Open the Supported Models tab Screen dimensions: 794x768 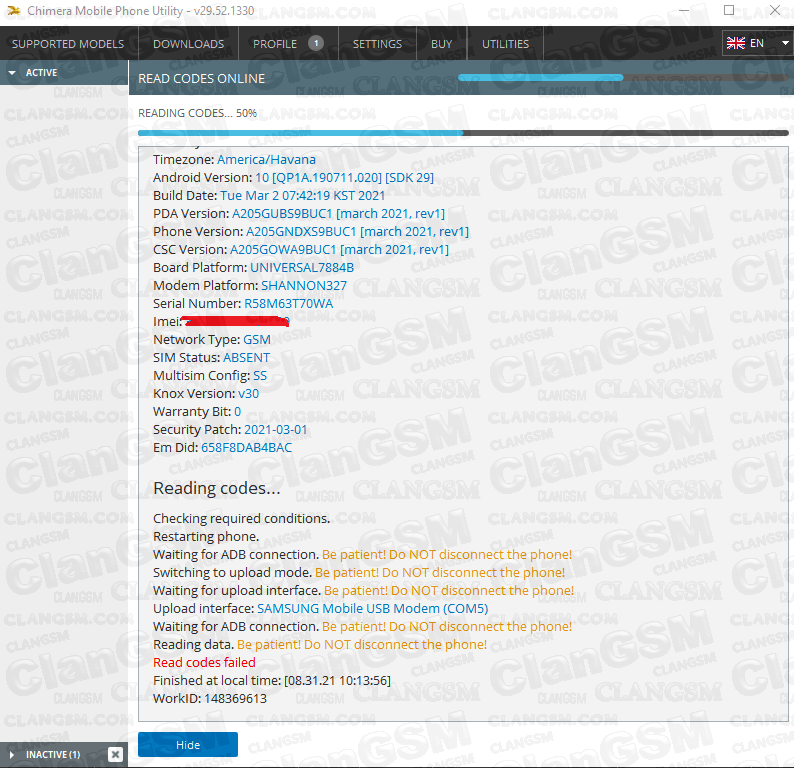[x=68, y=44]
